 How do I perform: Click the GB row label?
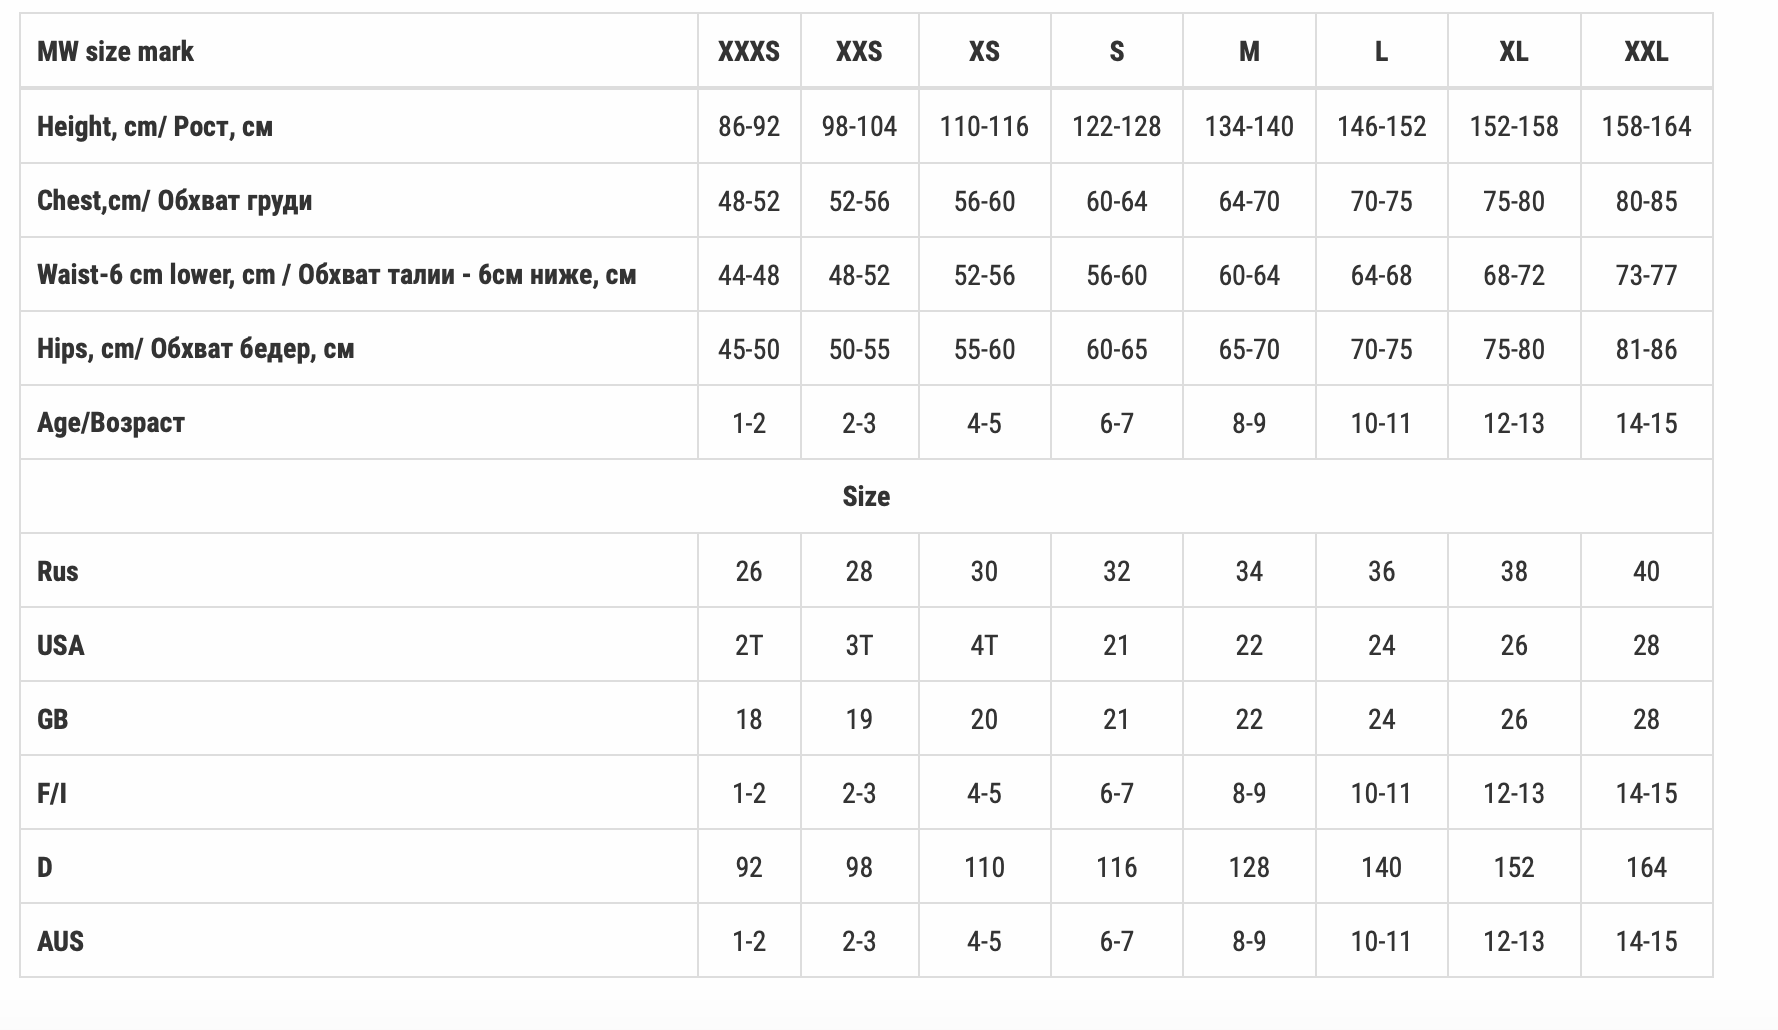[53, 719]
